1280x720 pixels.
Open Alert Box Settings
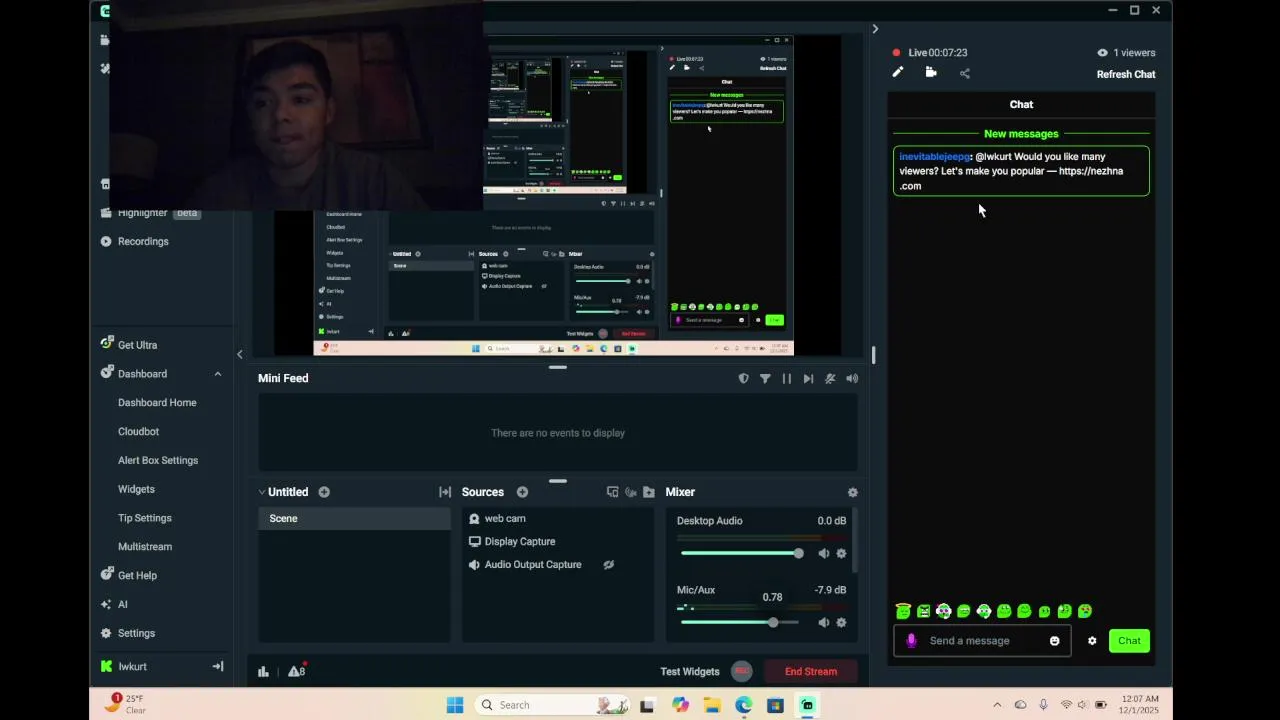[x=158, y=461]
